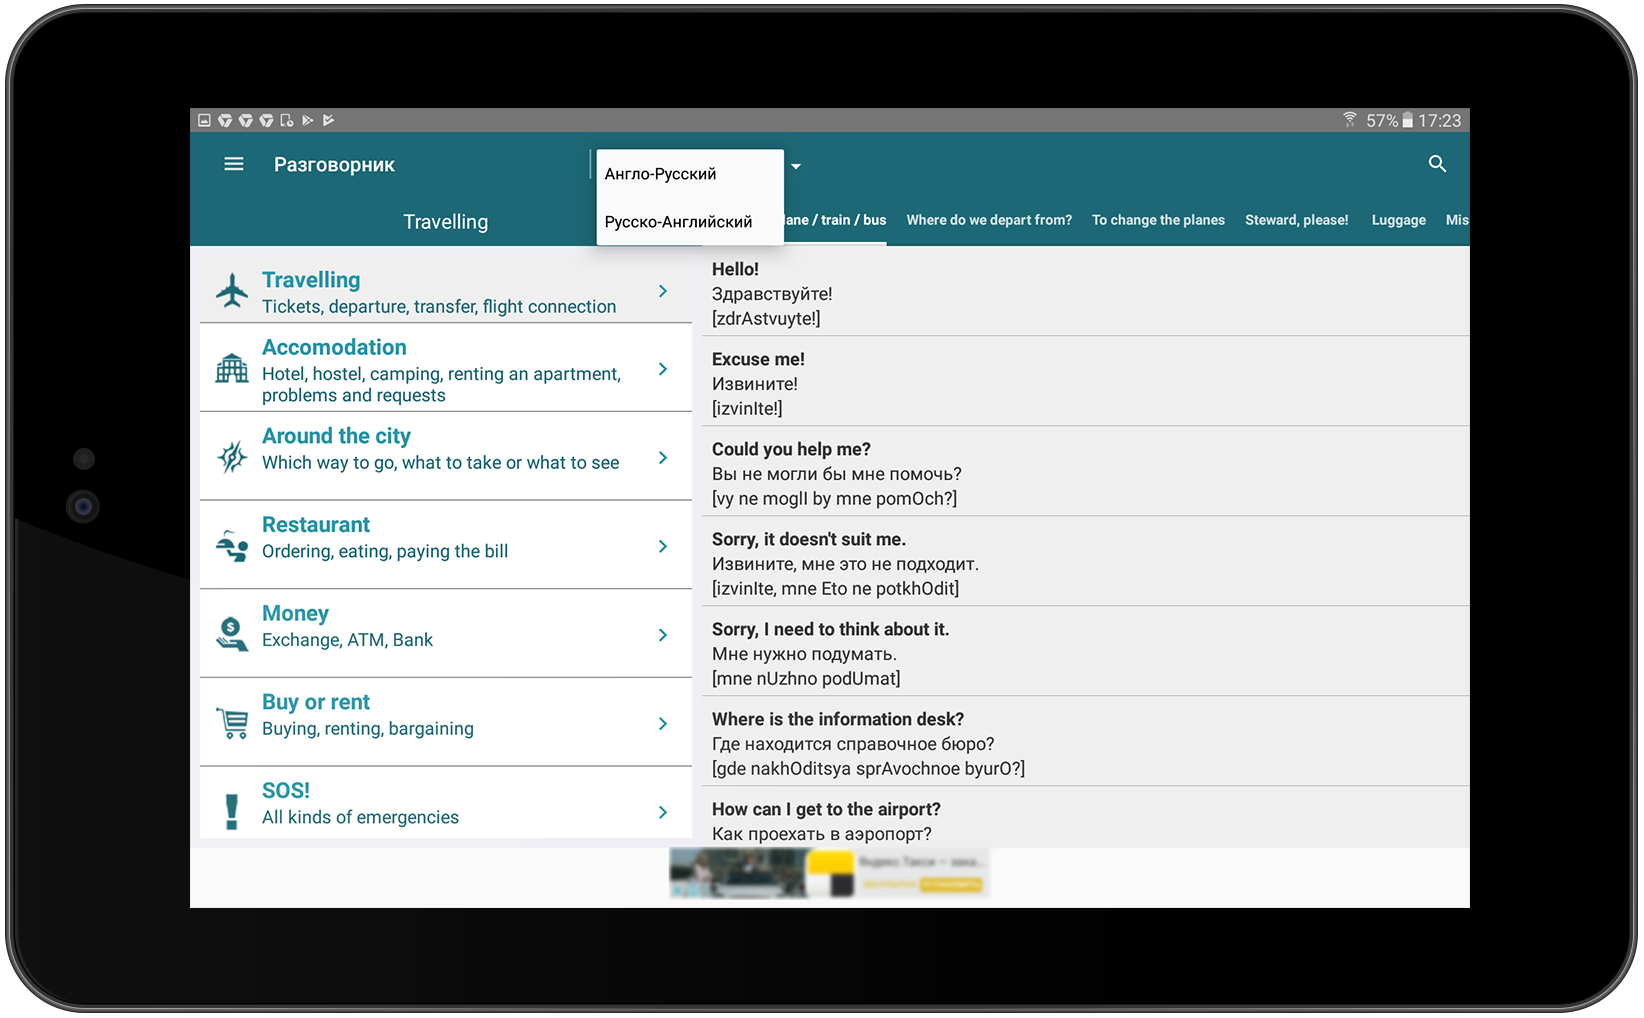The height and width of the screenshot is (1018, 1644).
Task: Switch to To change the planes tab
Action: [1158, 220]
